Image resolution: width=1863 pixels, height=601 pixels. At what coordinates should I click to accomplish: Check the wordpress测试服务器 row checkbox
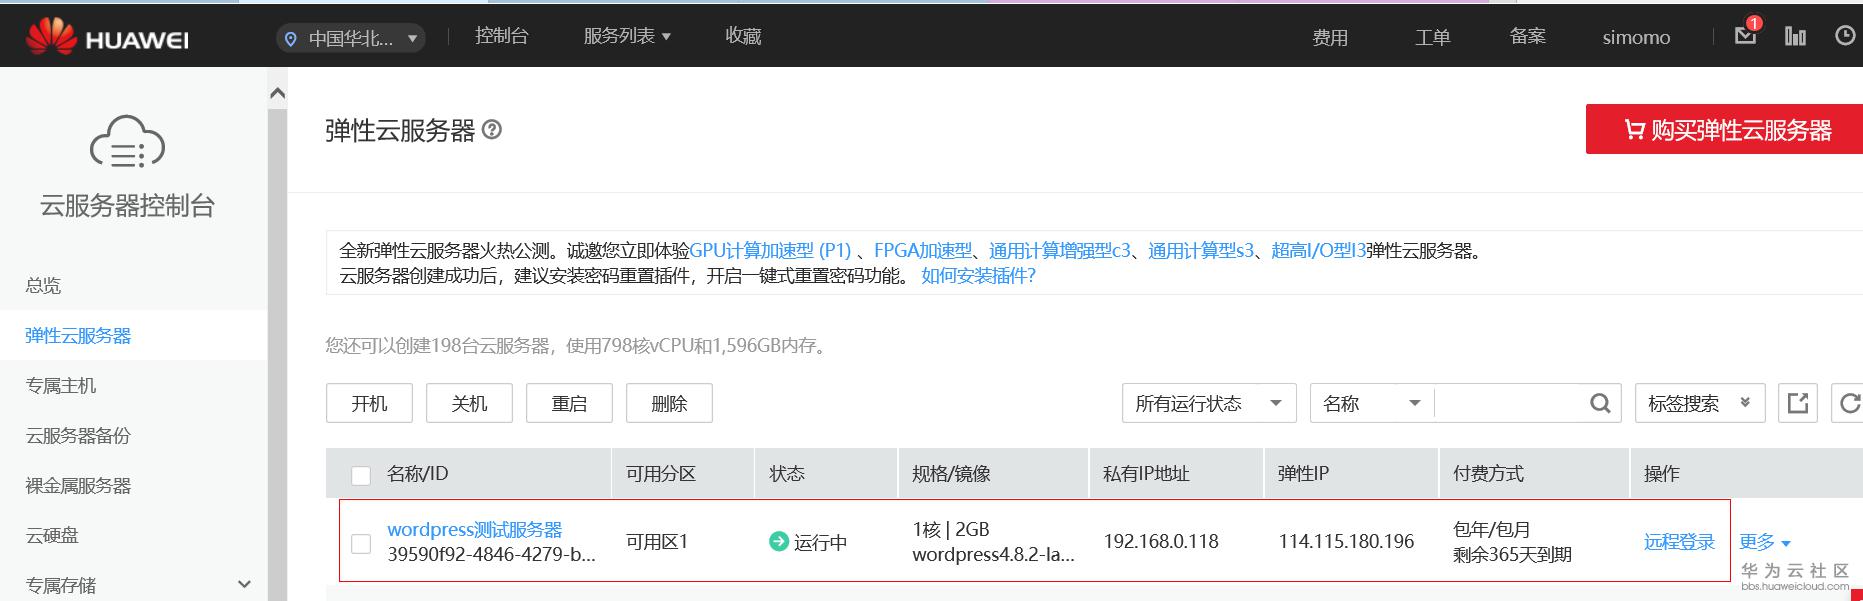(x=361, y=543)
